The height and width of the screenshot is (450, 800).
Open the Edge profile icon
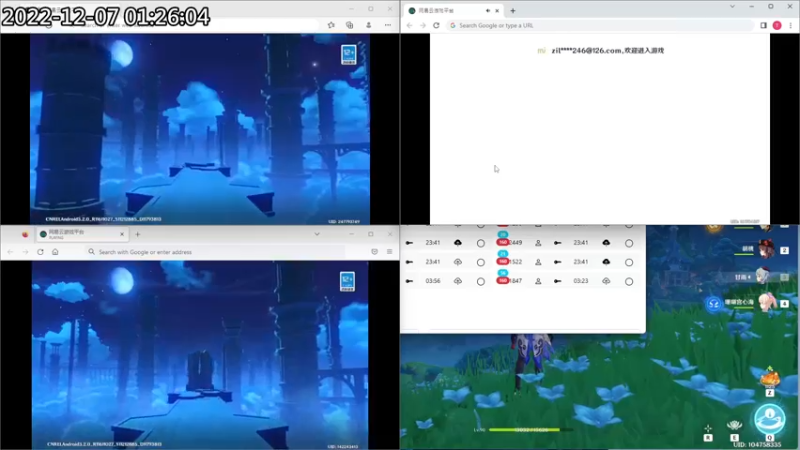pyautogui.click(x=368, y=25)
